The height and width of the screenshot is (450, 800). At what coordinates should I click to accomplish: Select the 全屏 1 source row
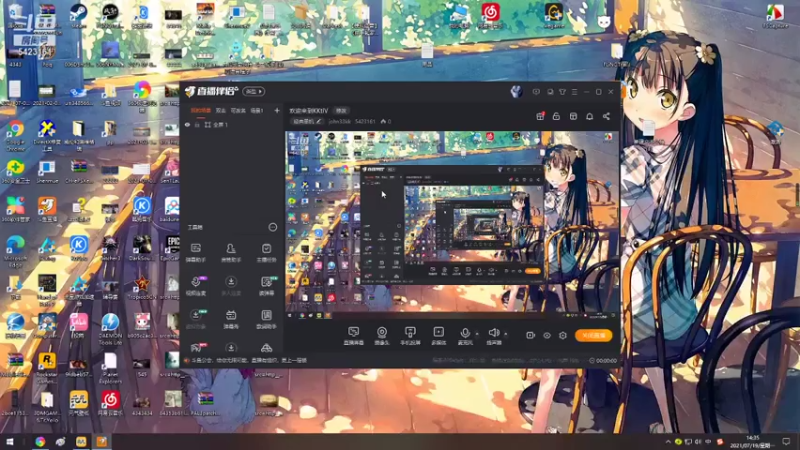pos(232,124)
